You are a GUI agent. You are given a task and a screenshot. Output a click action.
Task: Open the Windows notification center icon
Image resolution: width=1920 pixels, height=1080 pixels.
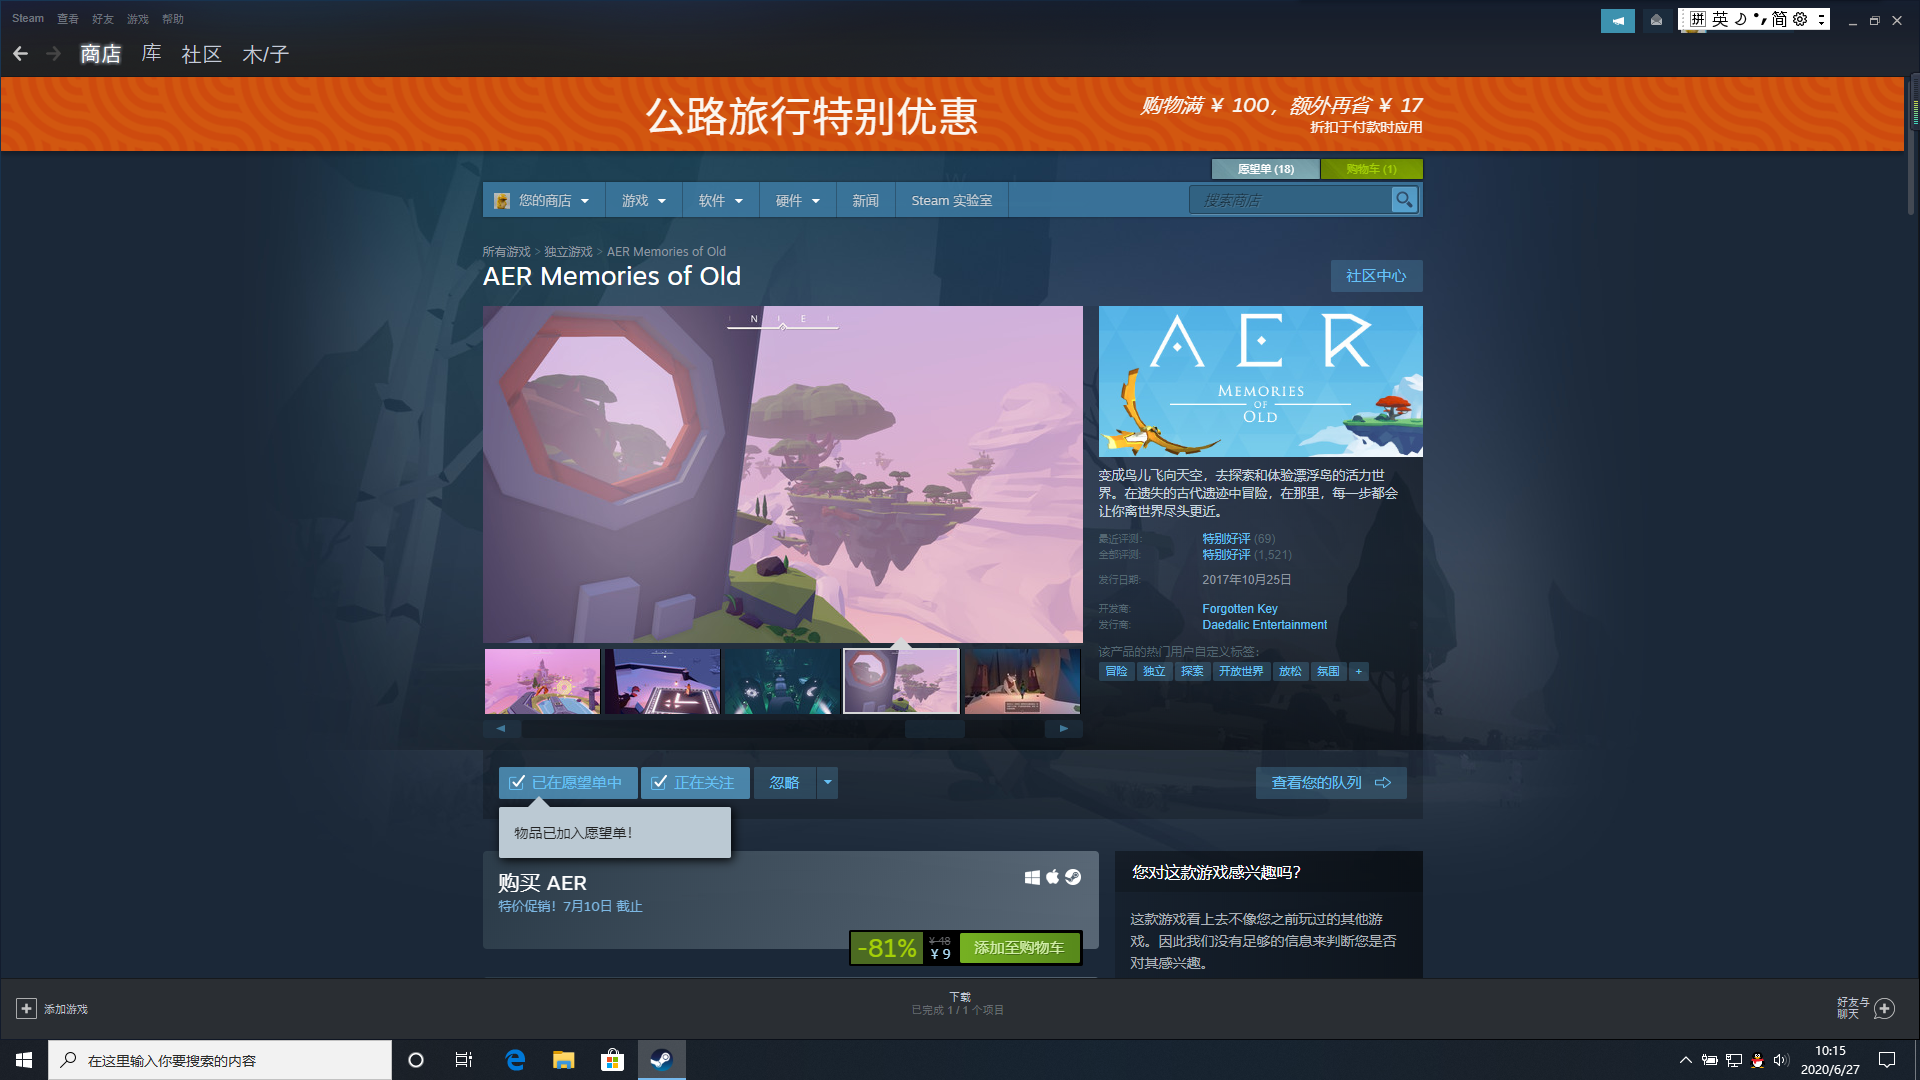pyautogui.click(x=1887, y=1060)
